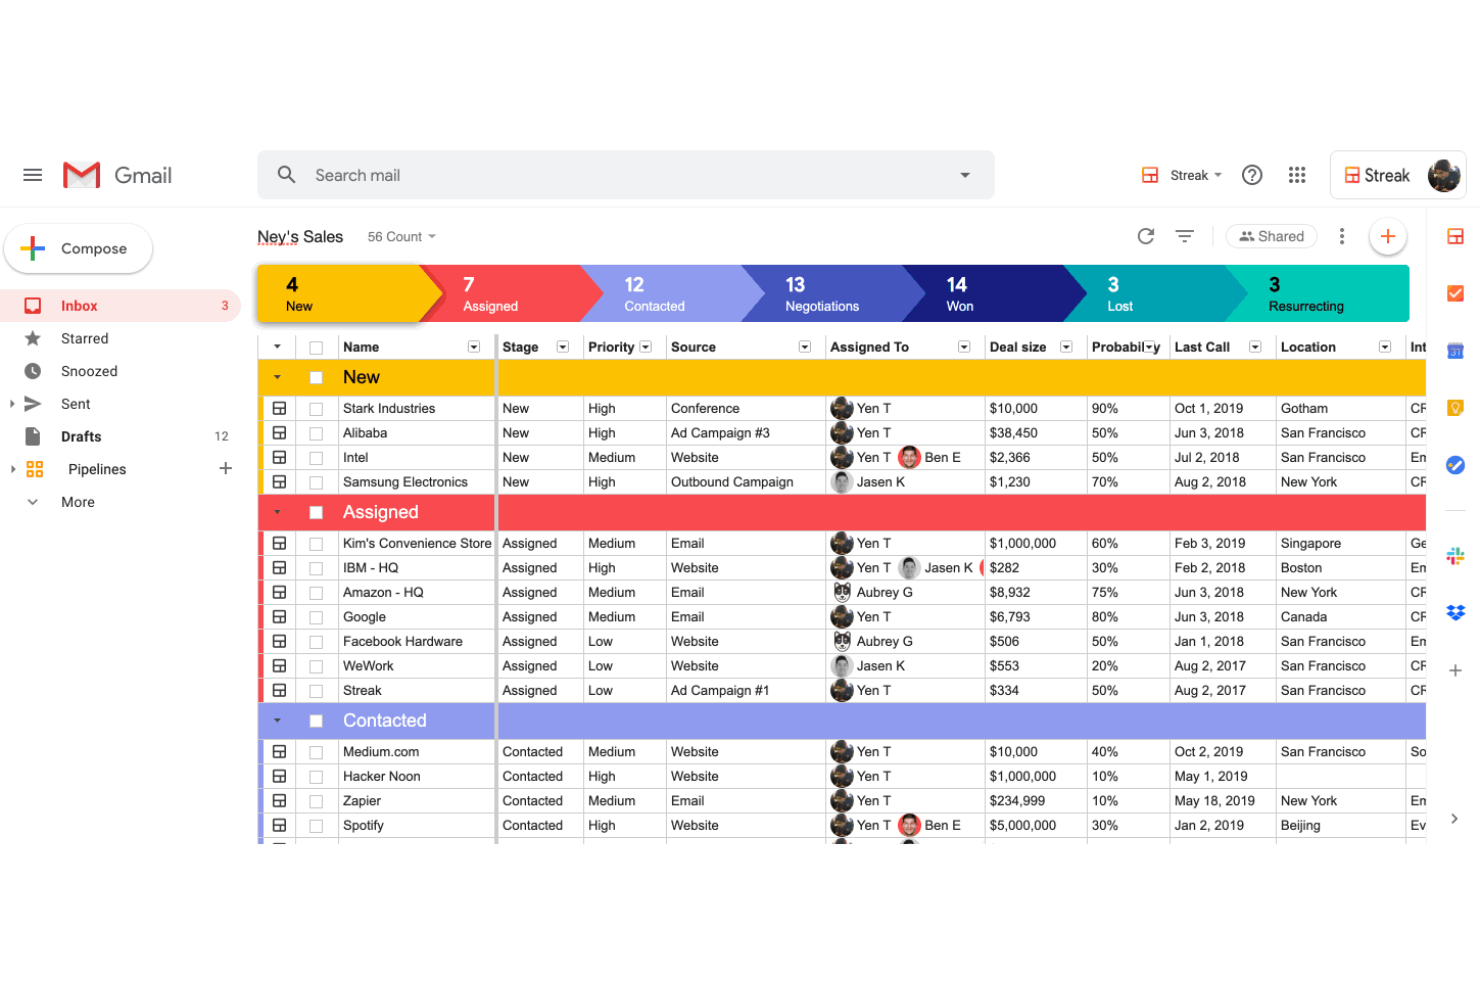Open Gmail Help
The width and height of the screenshot is (1480, 987).
(1252, 175)
